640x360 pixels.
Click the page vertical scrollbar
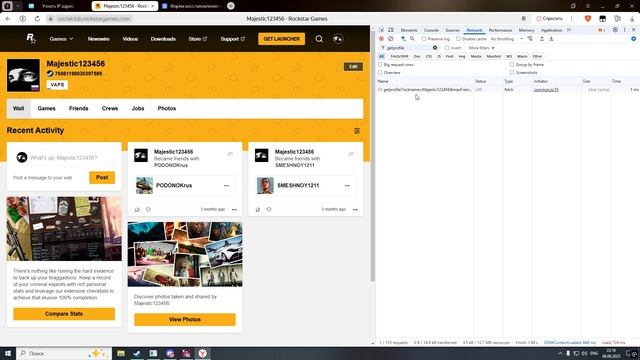coord(373,155)
